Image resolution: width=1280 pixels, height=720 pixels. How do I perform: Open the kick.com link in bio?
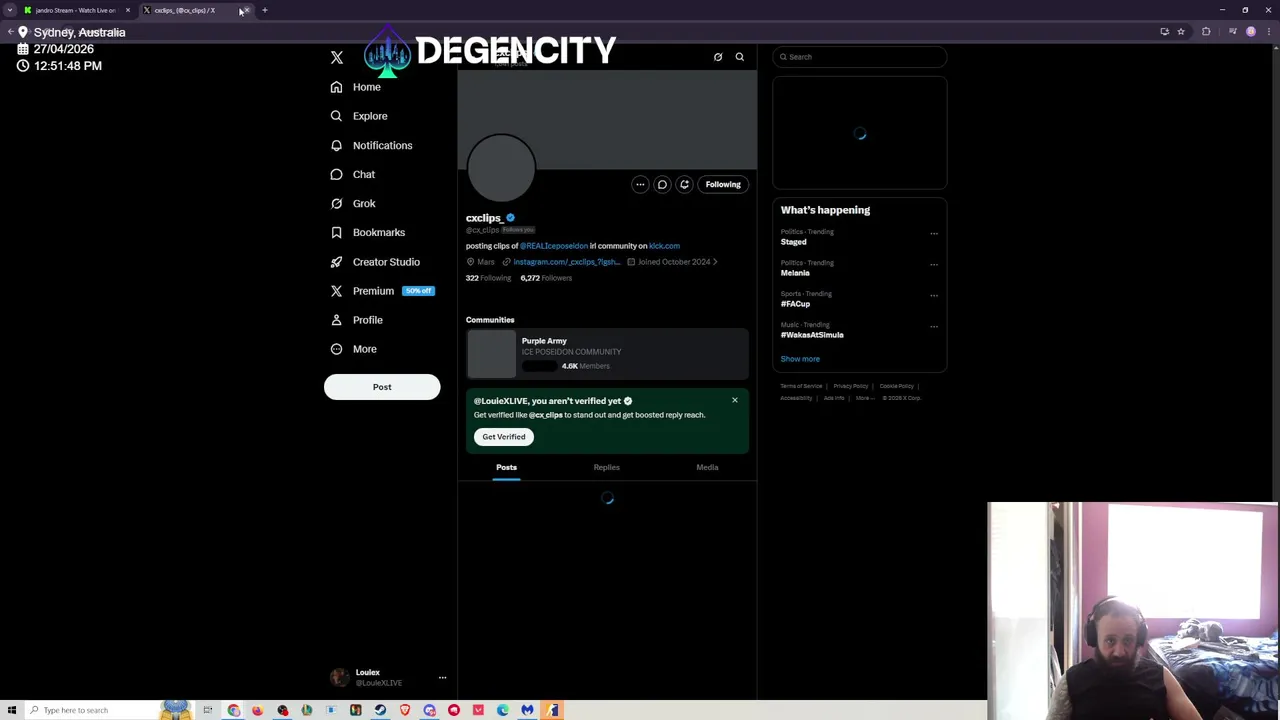pyautogui.click(x=664, y=246)
